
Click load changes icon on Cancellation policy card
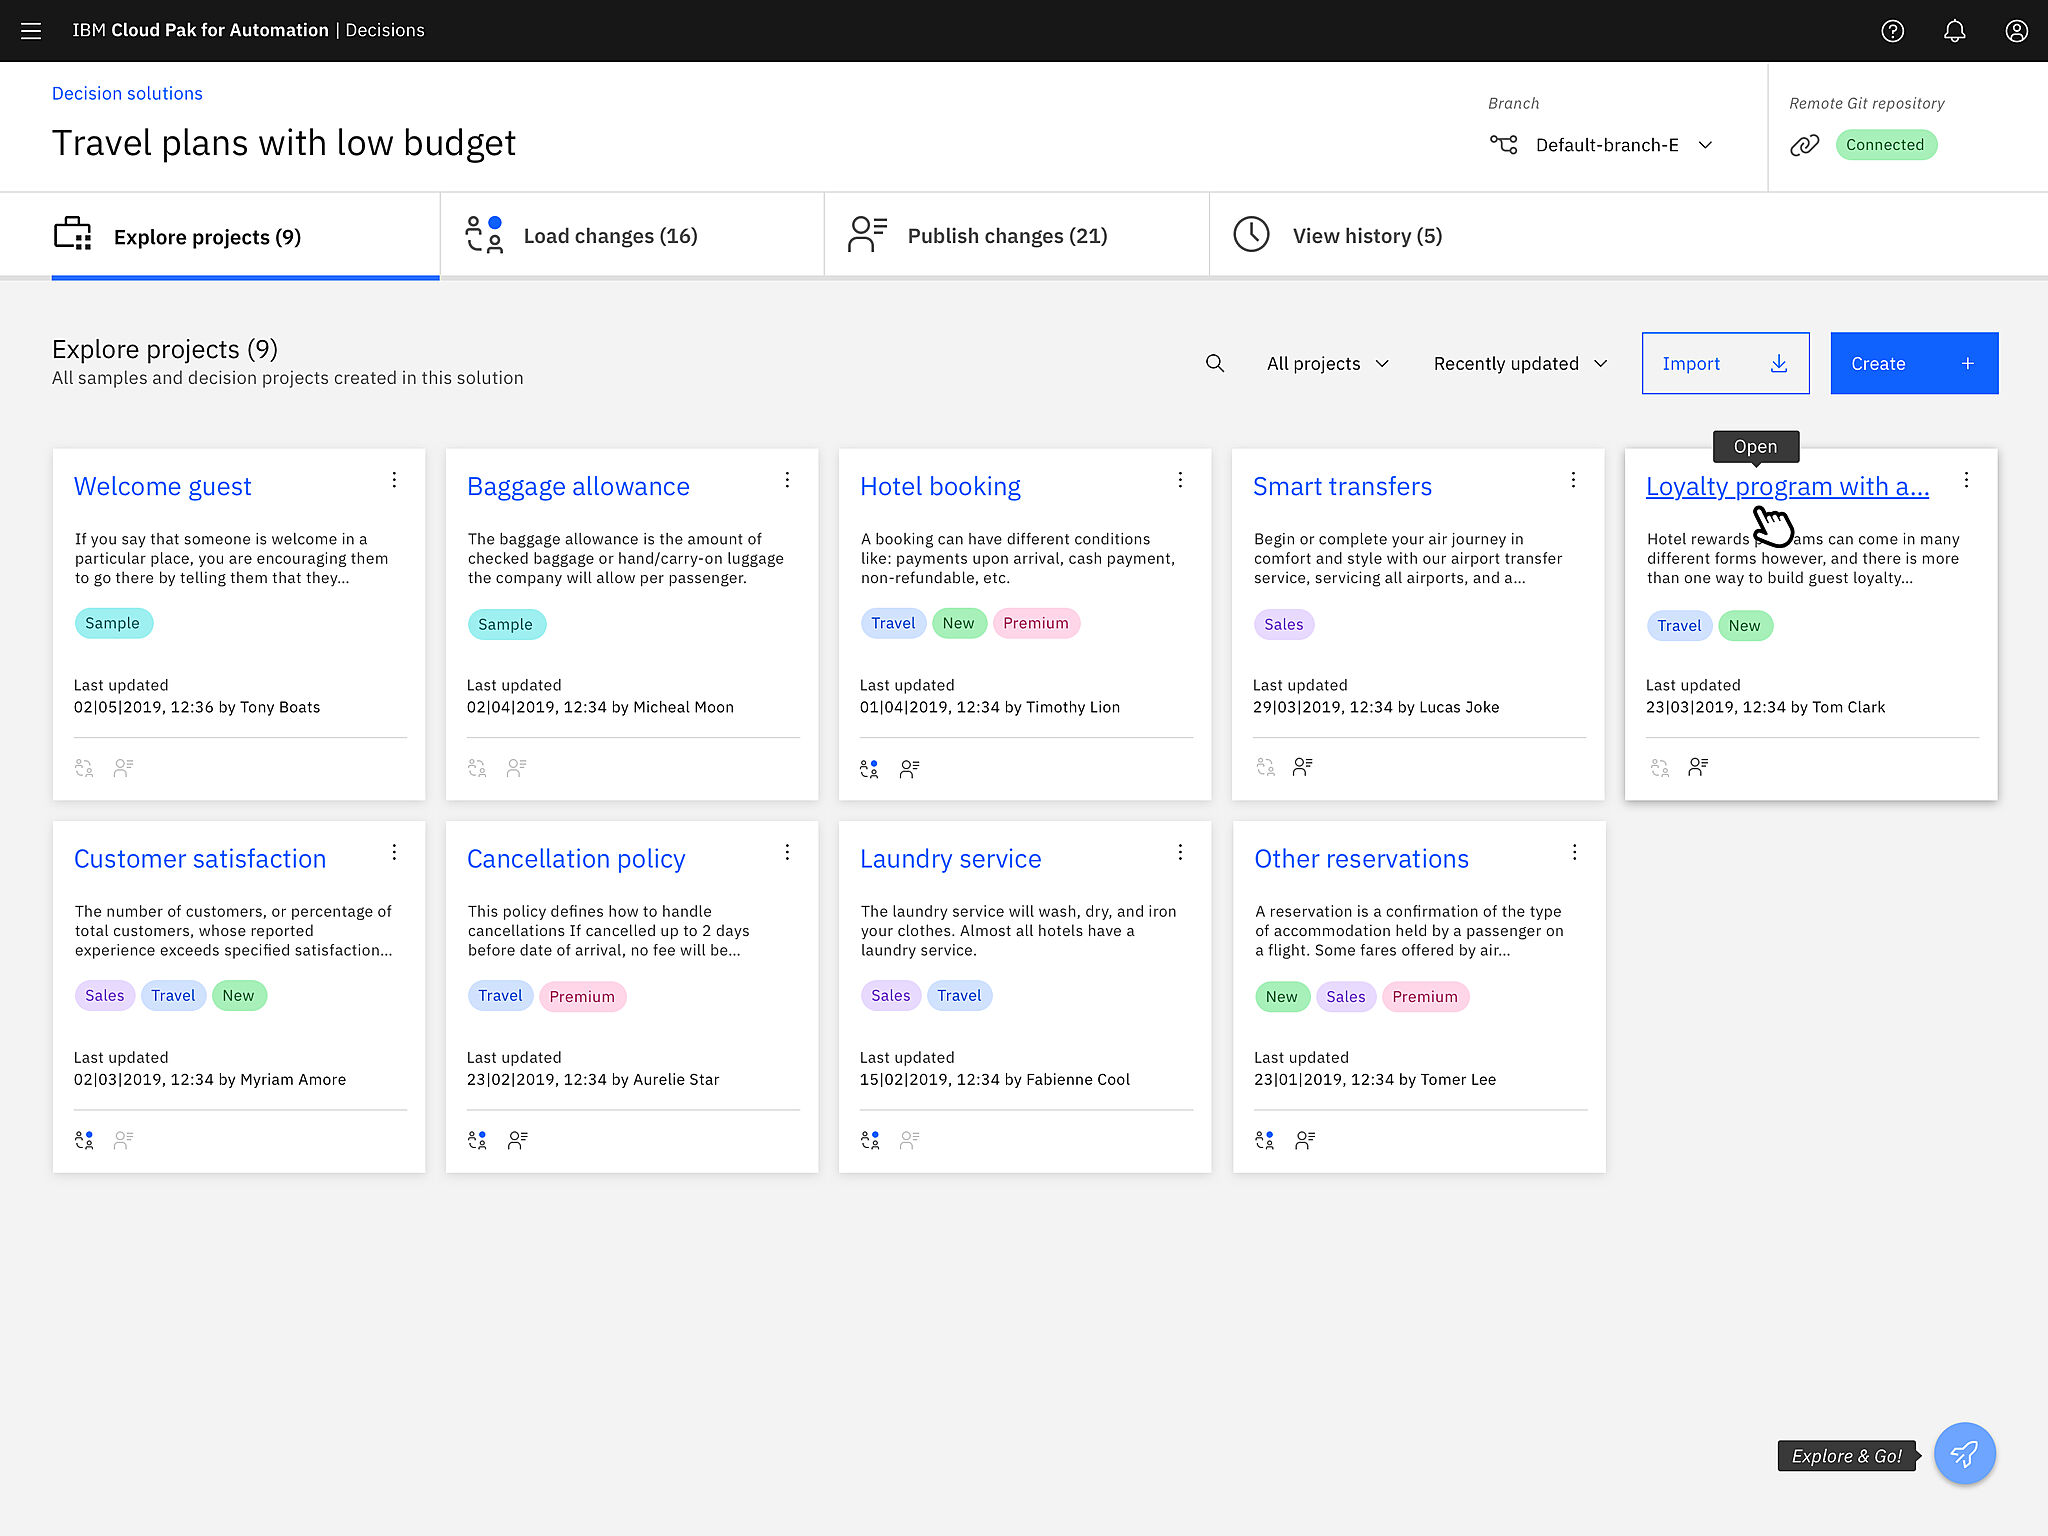[x=478, y=1140]
